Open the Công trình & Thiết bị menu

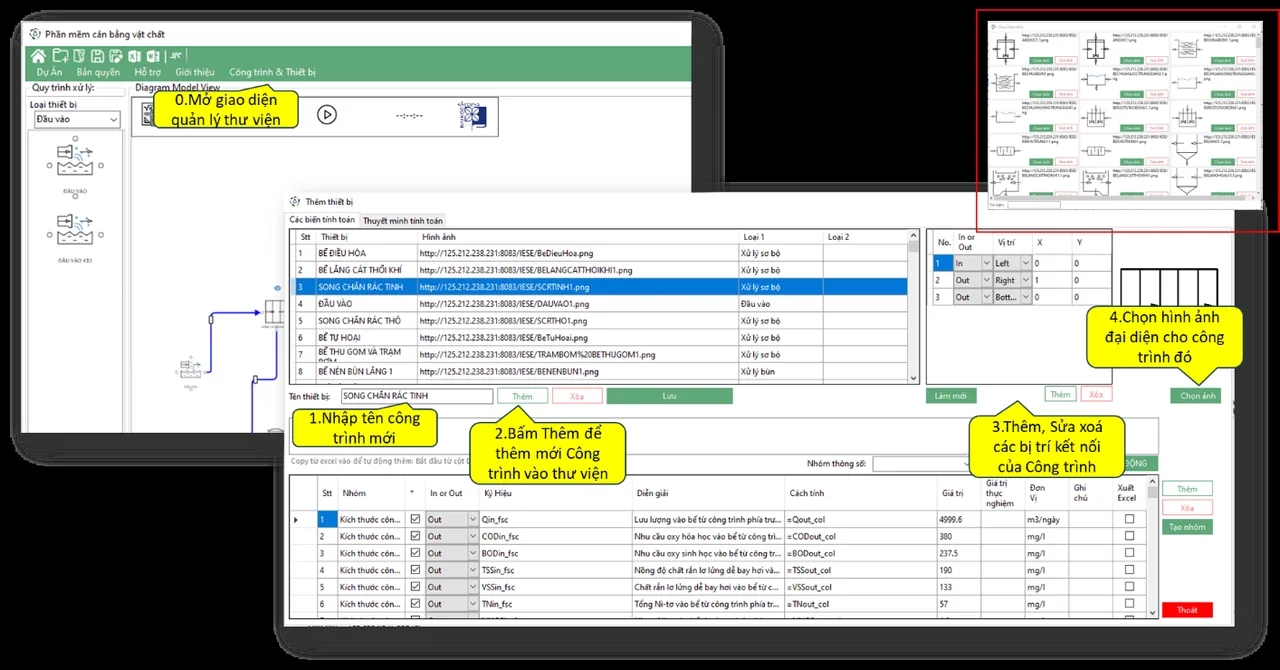point(272,72)
